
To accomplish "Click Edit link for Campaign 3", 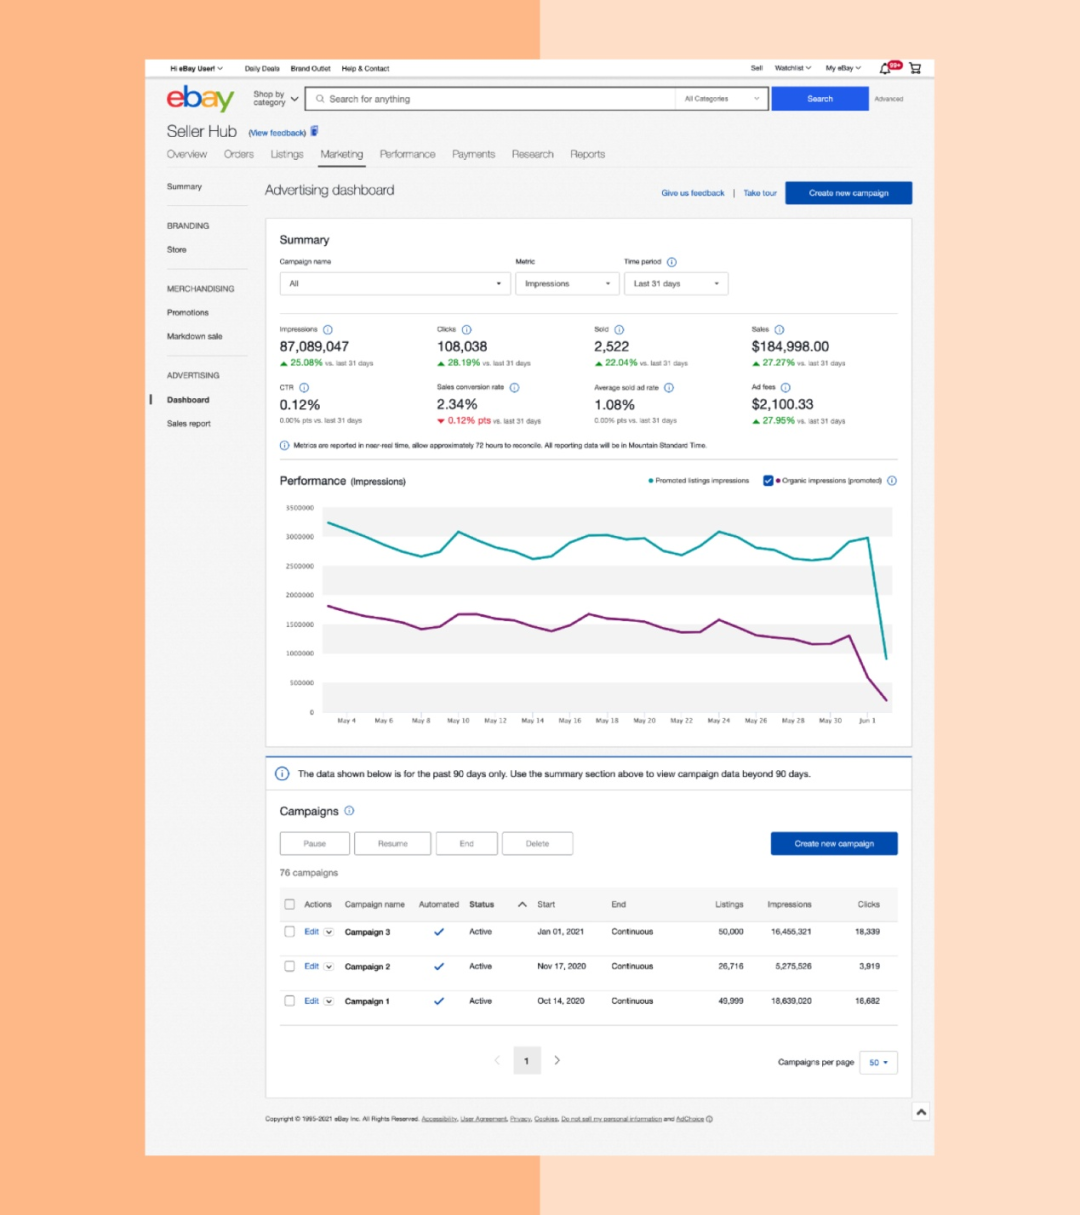I will (312, 932).
